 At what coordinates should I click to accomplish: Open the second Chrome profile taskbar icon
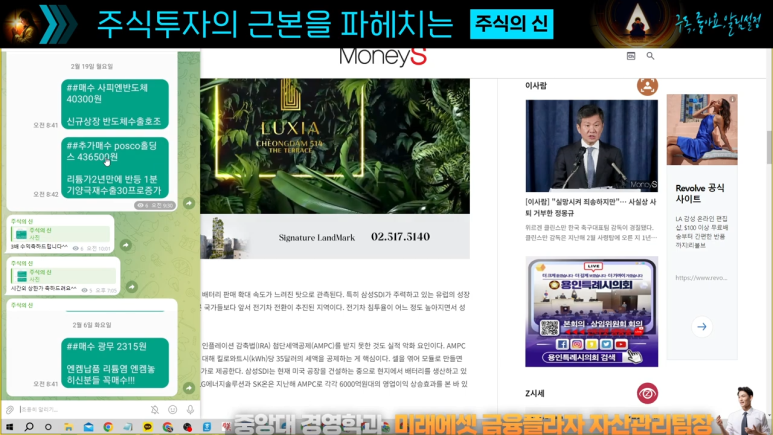point(168,427)
